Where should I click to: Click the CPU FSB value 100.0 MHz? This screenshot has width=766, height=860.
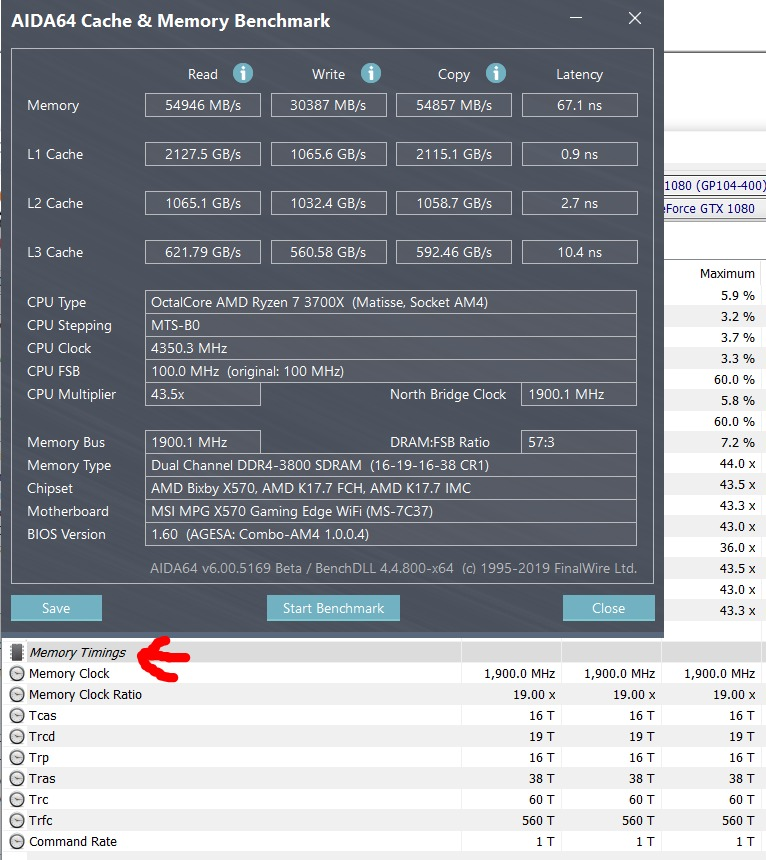391,371
